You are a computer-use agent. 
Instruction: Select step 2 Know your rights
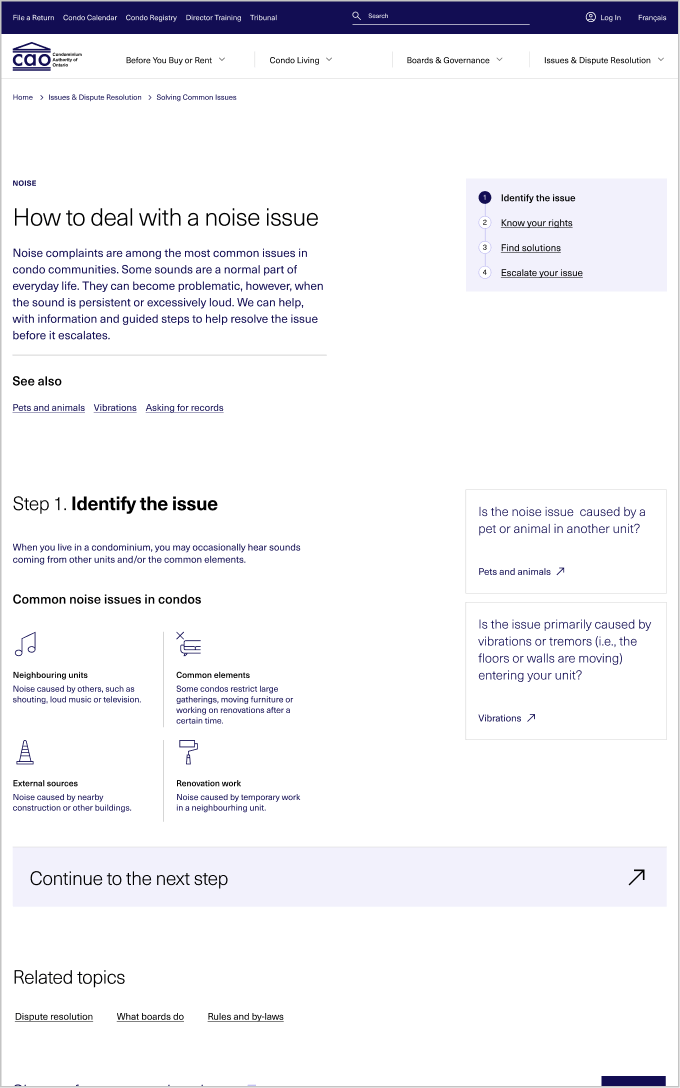pyautogui.click(x=536, y=223)
